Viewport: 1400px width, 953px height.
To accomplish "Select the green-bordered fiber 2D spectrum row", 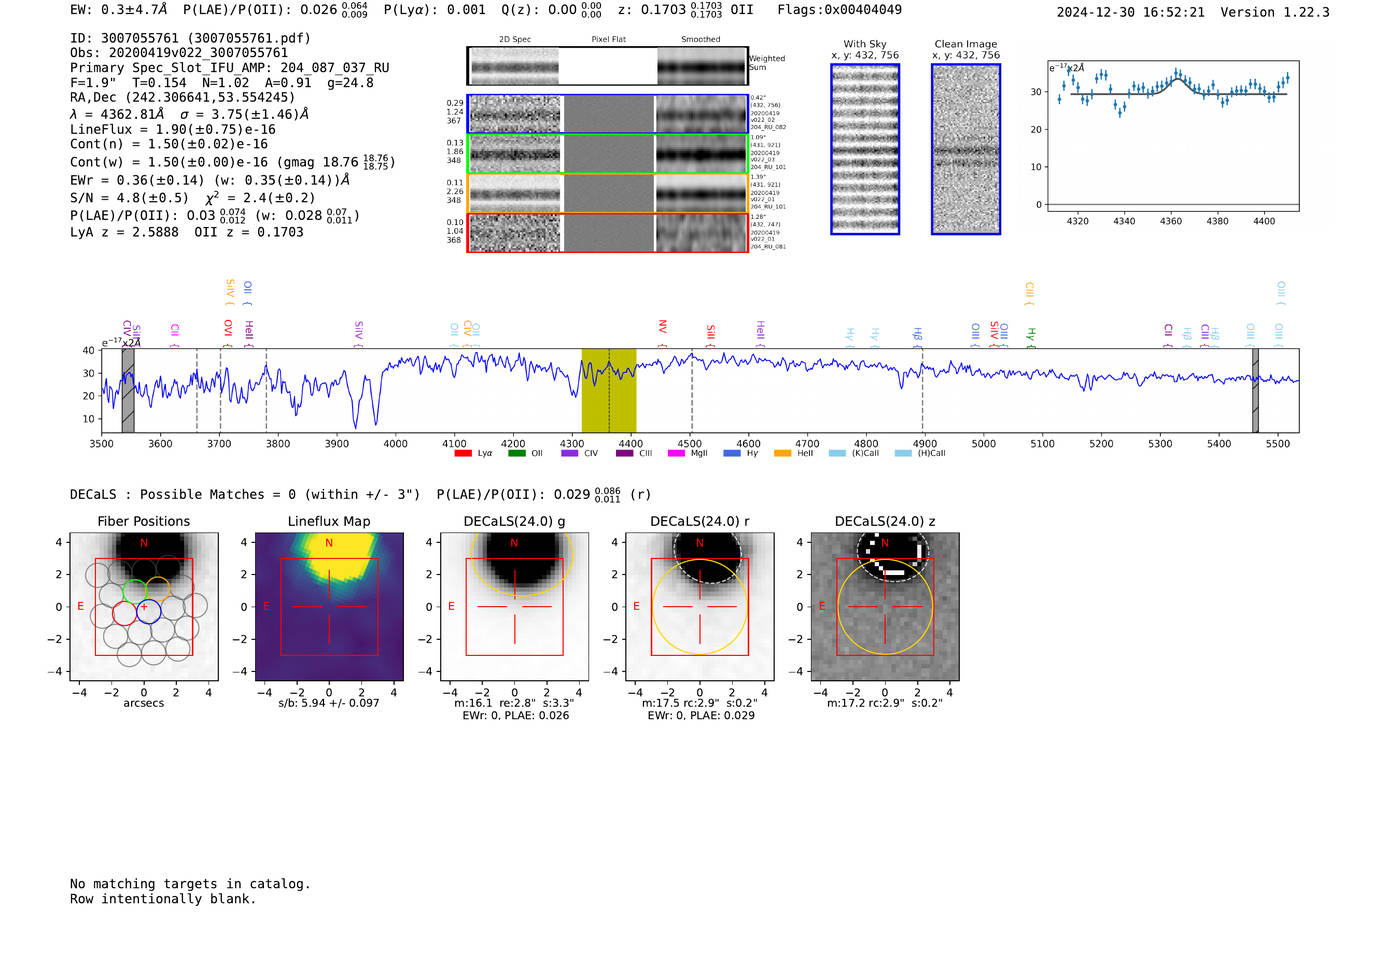I will pos(608,153).
